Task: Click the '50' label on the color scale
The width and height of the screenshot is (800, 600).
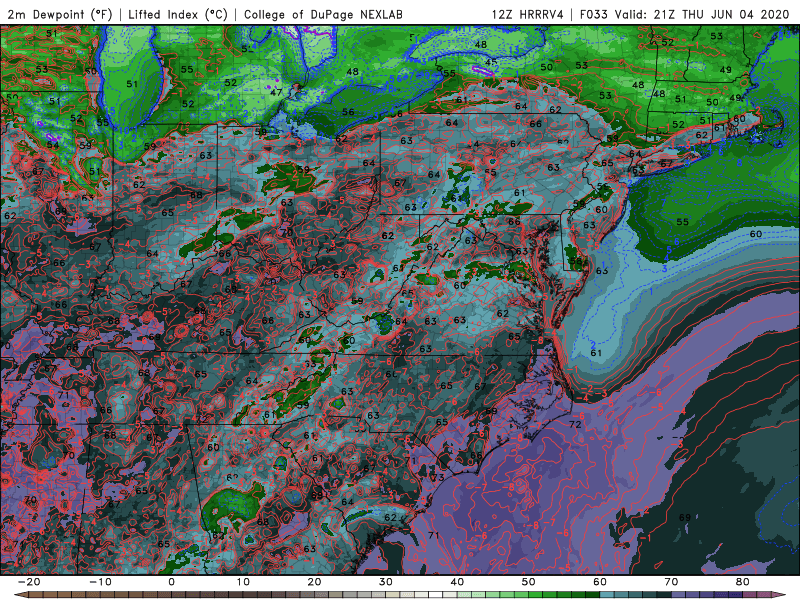Action: [x=529, y=582]
